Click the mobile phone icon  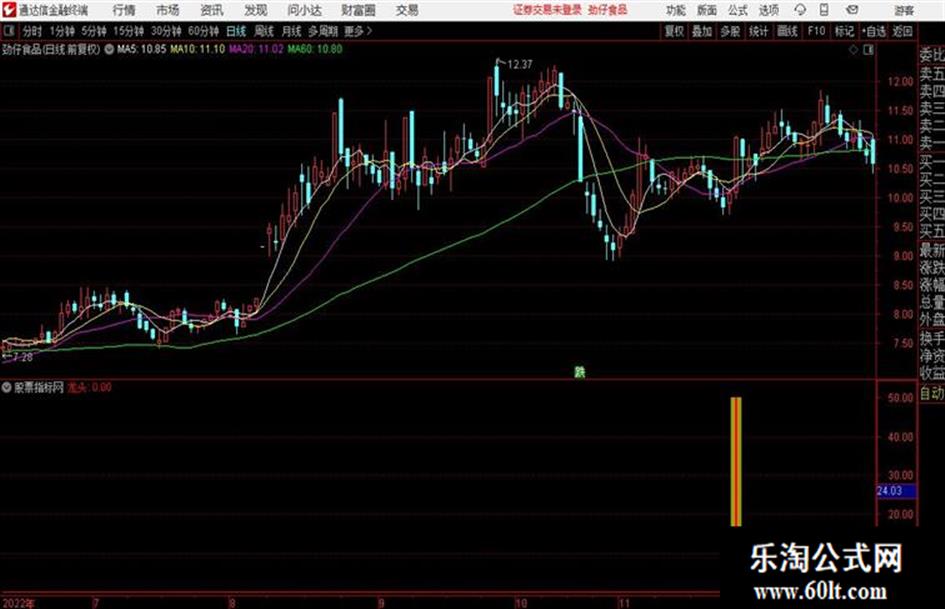click(x=824, y=10)
